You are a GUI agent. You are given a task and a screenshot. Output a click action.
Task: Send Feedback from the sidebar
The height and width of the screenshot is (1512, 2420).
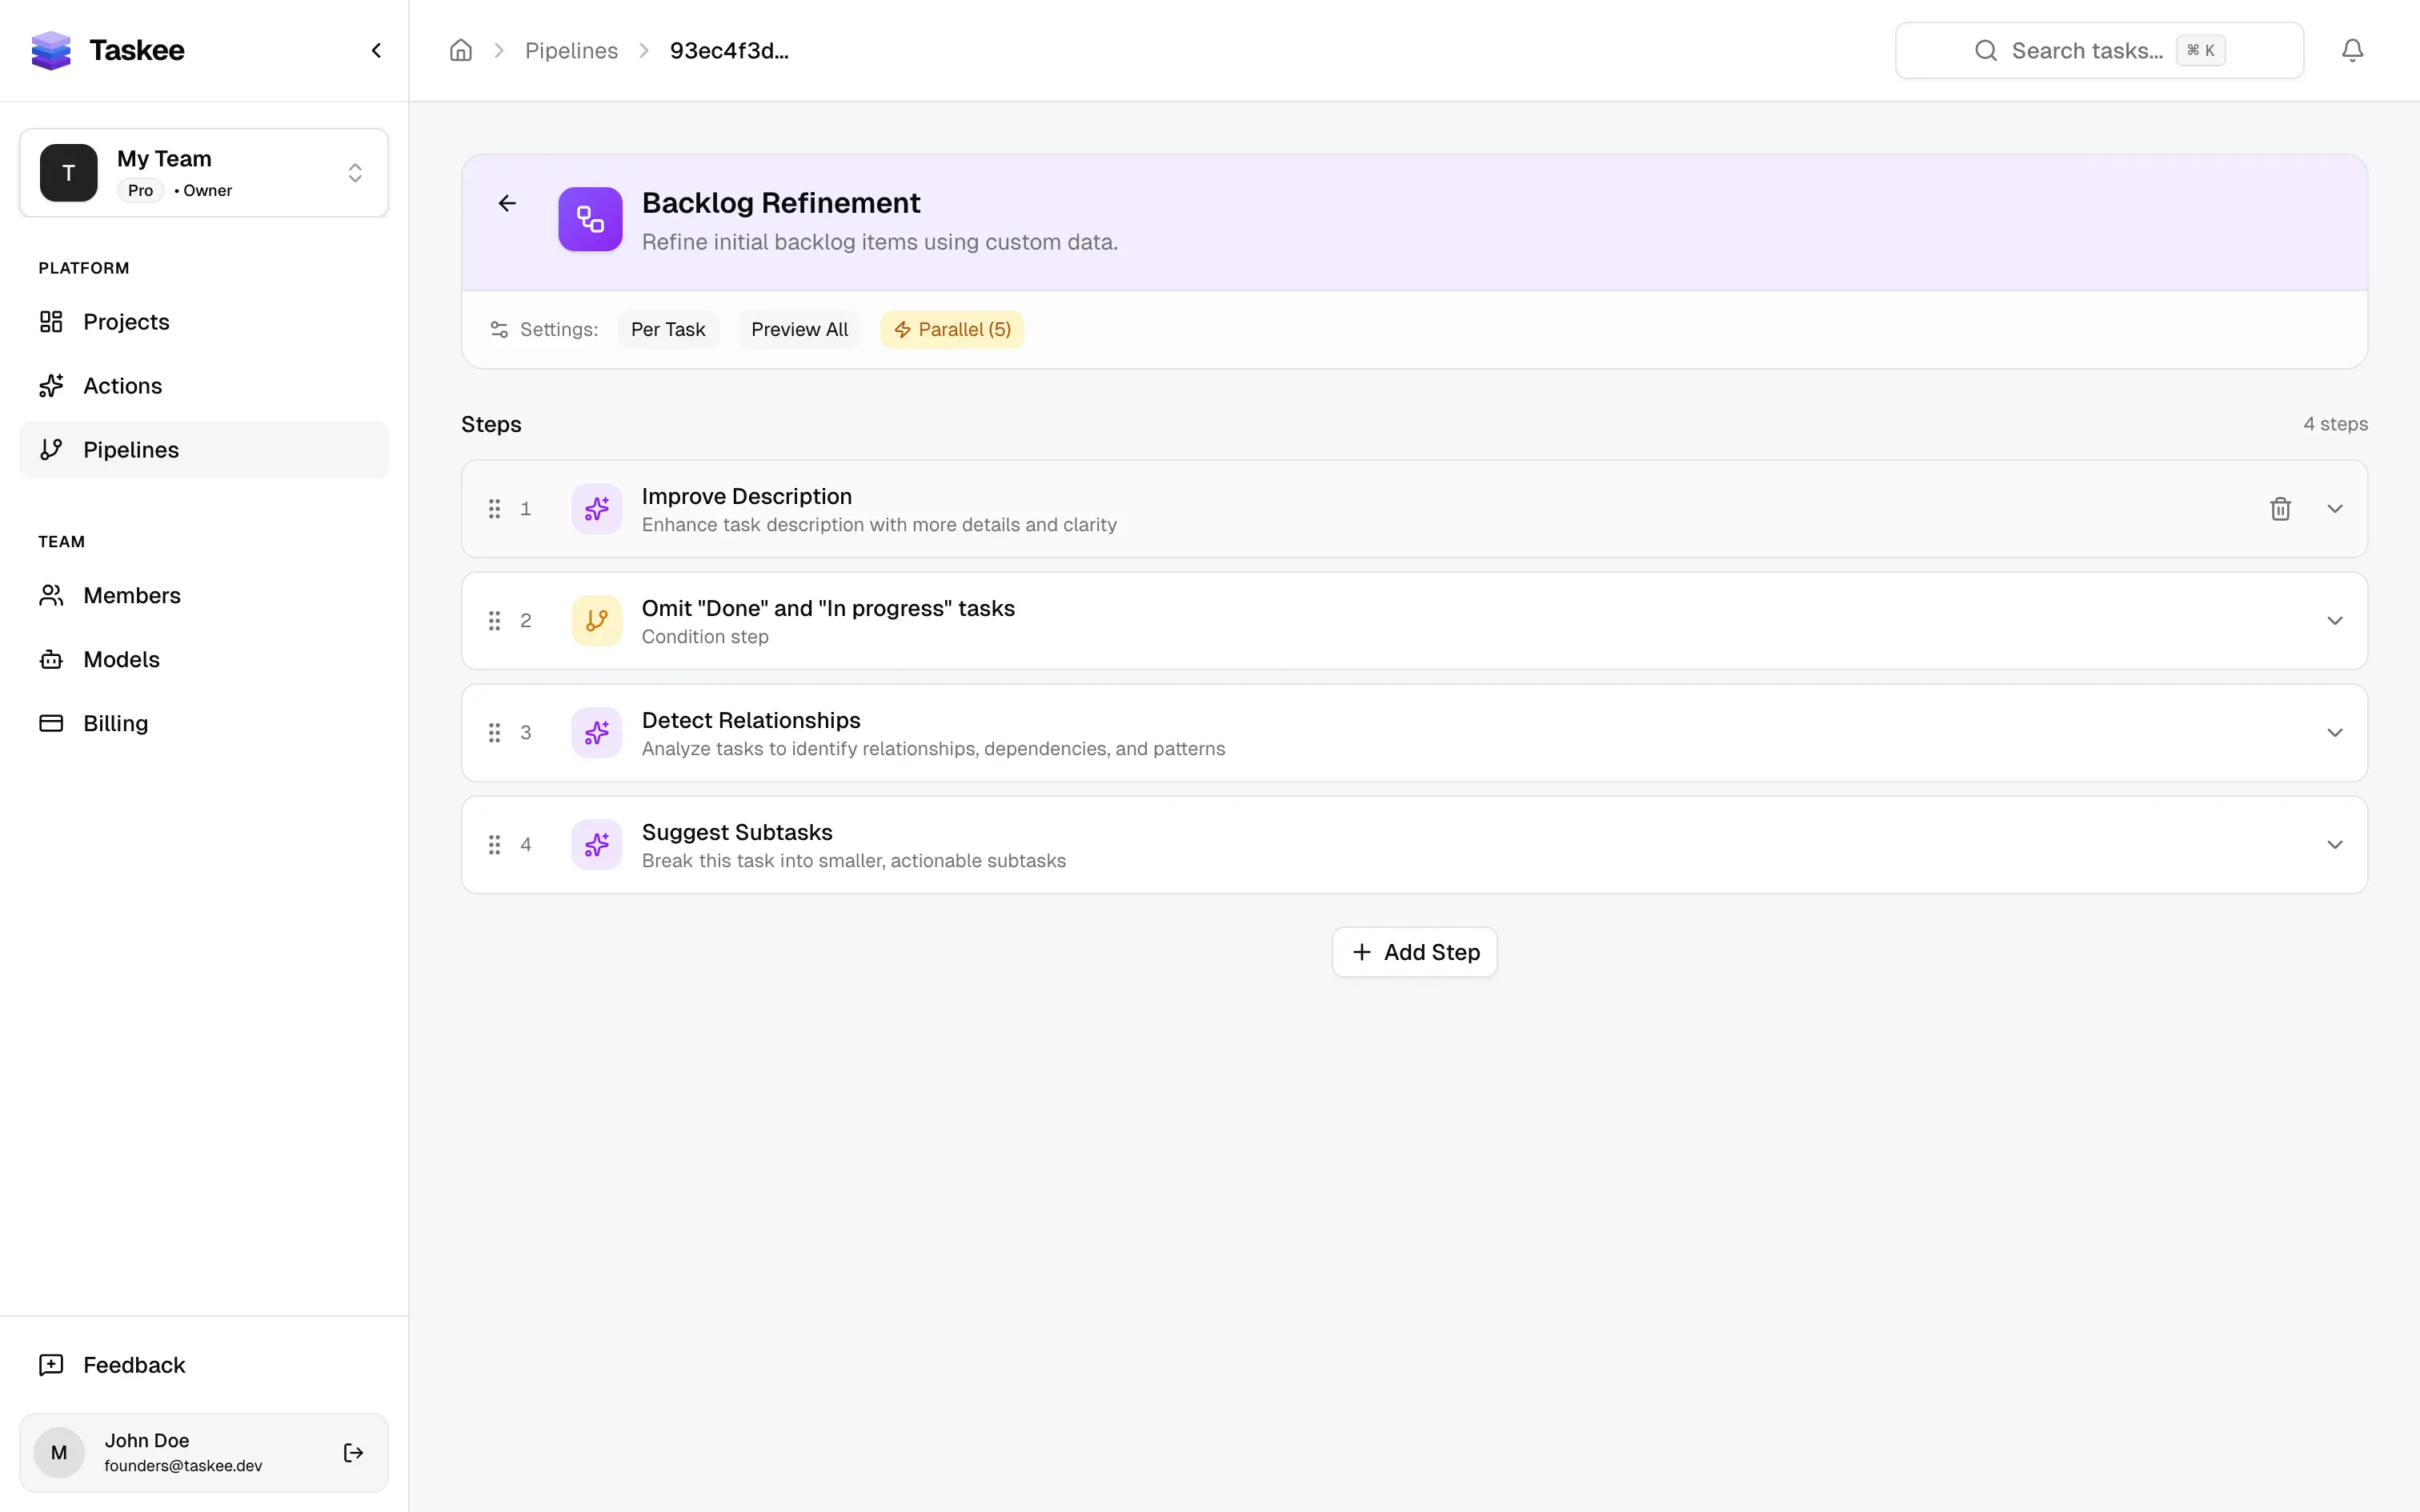pos(133,1364)
